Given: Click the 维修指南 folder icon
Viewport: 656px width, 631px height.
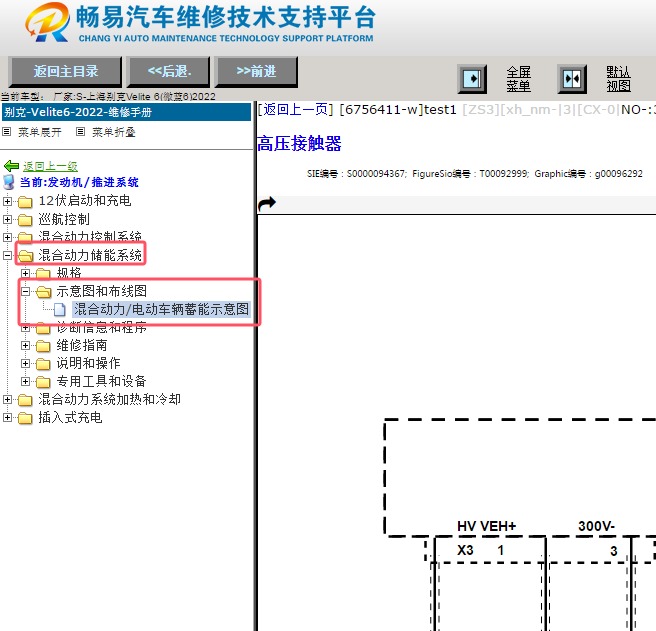Looking at the screenshot, I should (43, 346).
